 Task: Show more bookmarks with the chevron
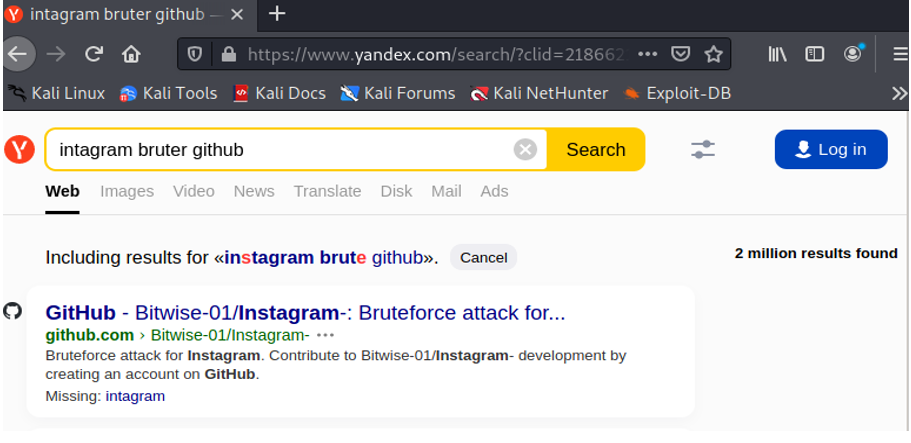tap(899, 94)
